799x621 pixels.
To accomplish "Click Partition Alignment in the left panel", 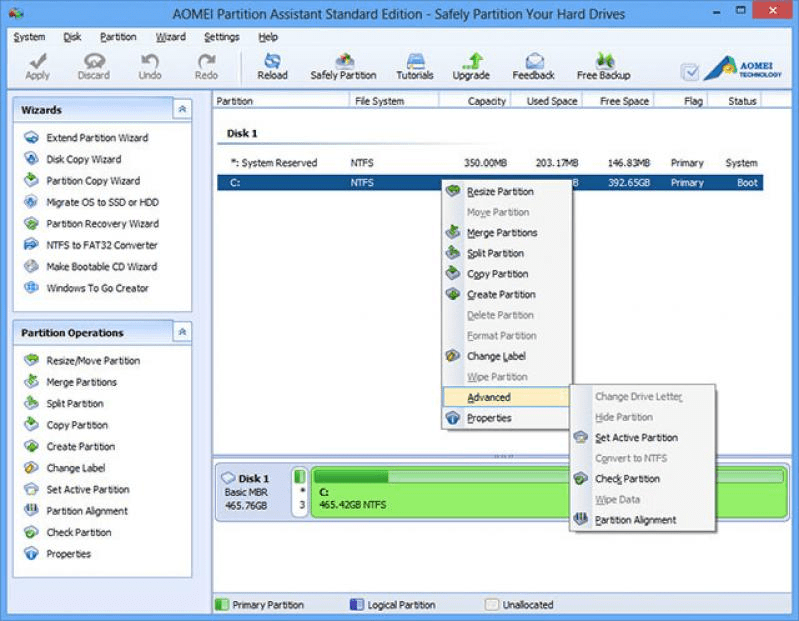I will pyautogui.click(x=87, y=511).
